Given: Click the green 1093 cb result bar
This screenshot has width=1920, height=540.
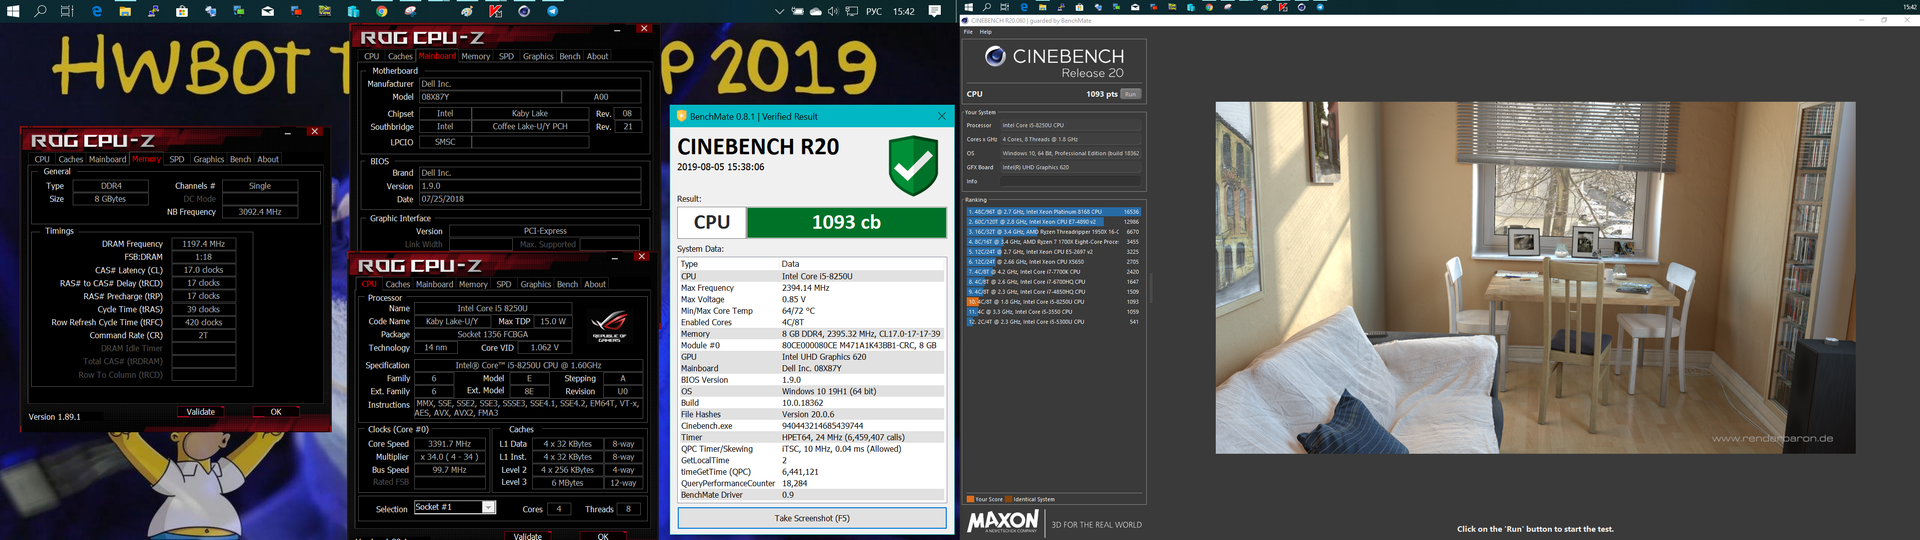Looking at the screenshot, I should coord(847,222).
